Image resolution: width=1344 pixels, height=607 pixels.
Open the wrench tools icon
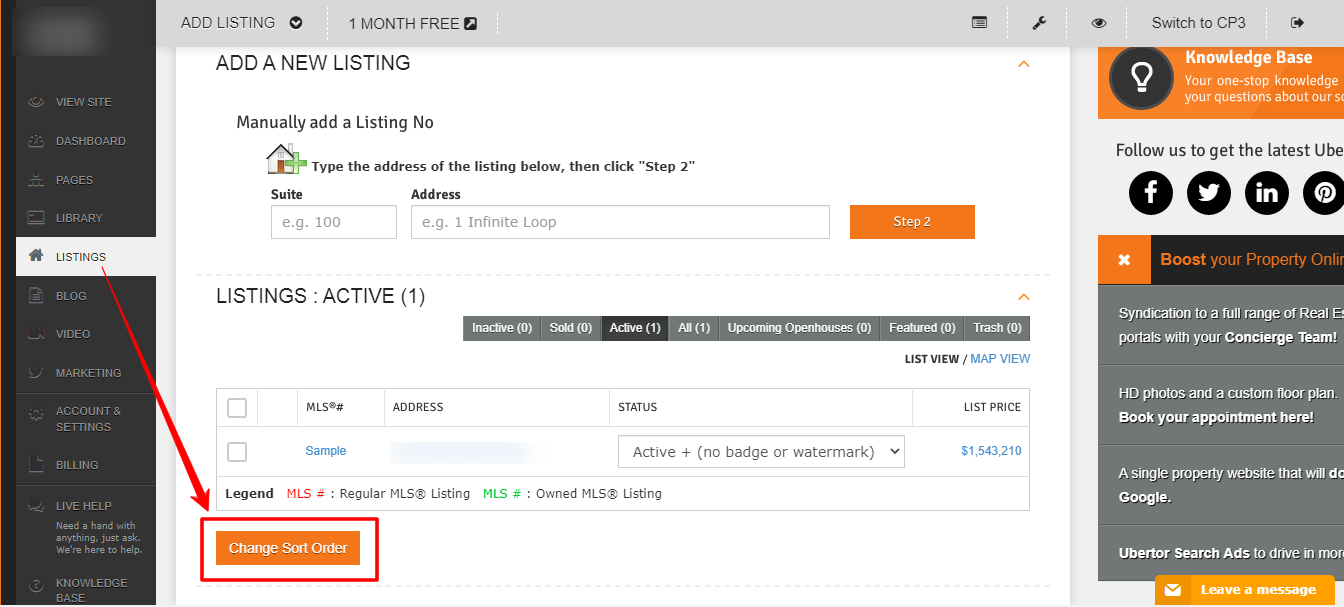click(1039, 23)
